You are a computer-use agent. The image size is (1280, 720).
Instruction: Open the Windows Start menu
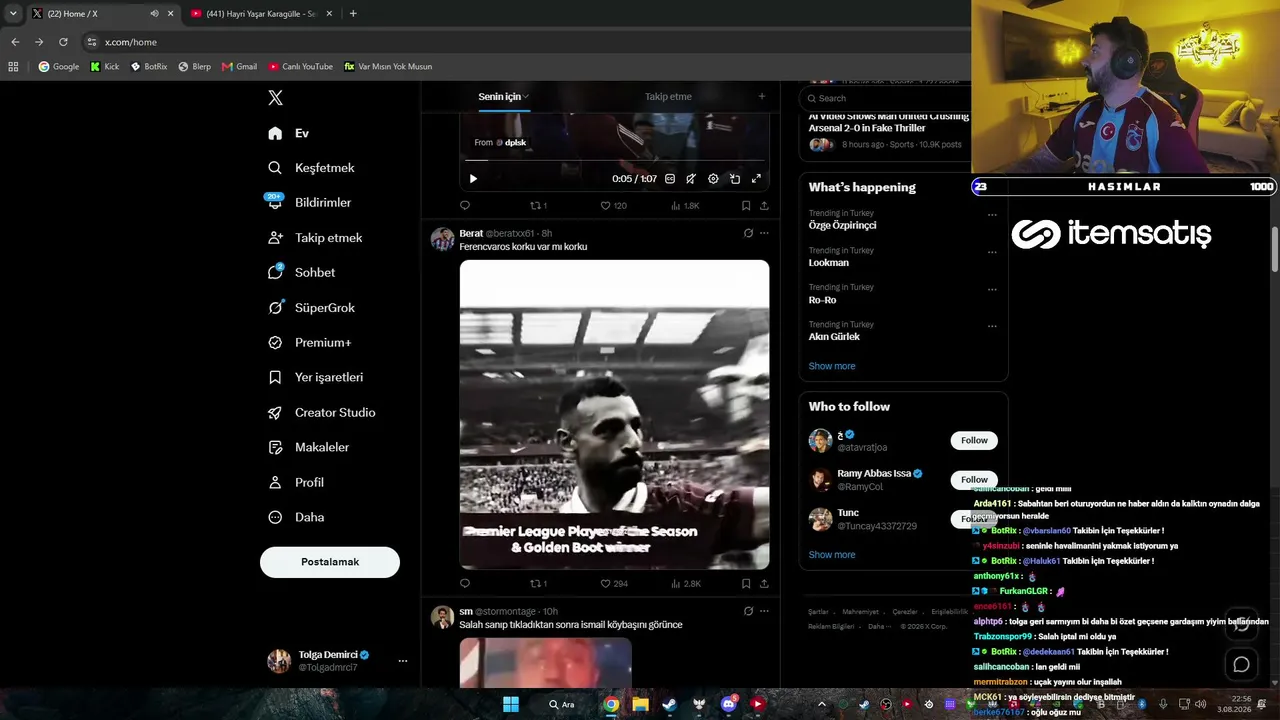point(511,704)
